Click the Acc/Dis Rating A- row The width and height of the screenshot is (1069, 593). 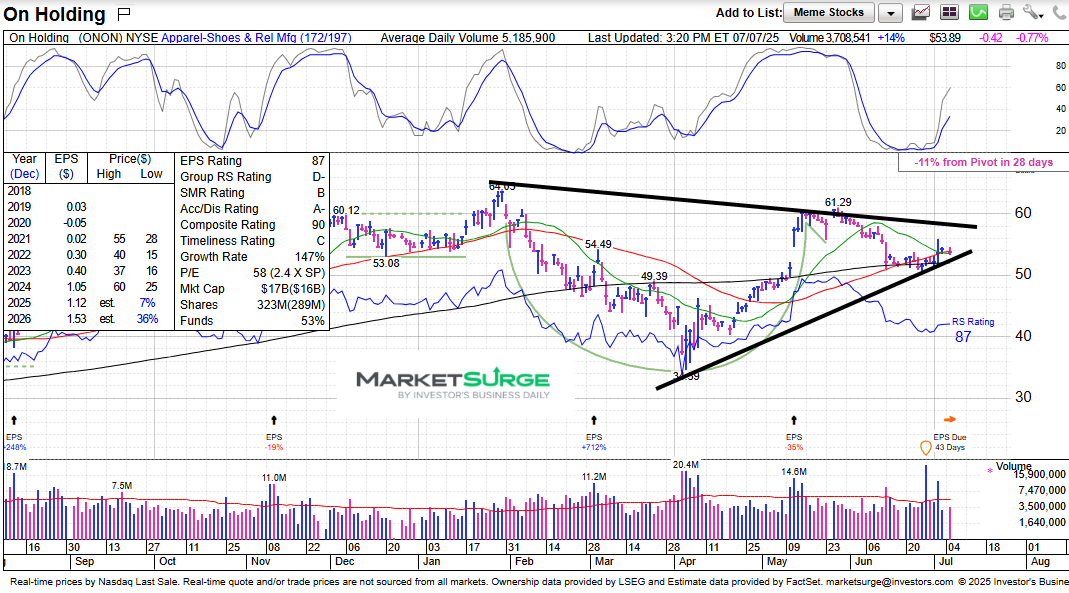pos(252,209)
